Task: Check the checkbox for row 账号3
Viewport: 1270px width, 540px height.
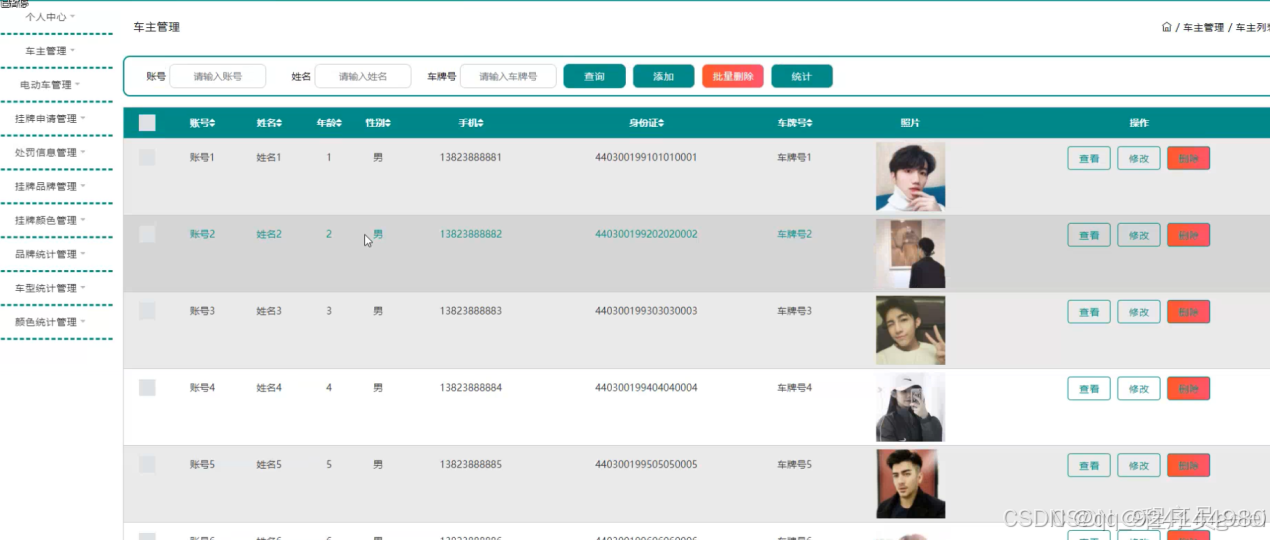Action: point(147,311)
